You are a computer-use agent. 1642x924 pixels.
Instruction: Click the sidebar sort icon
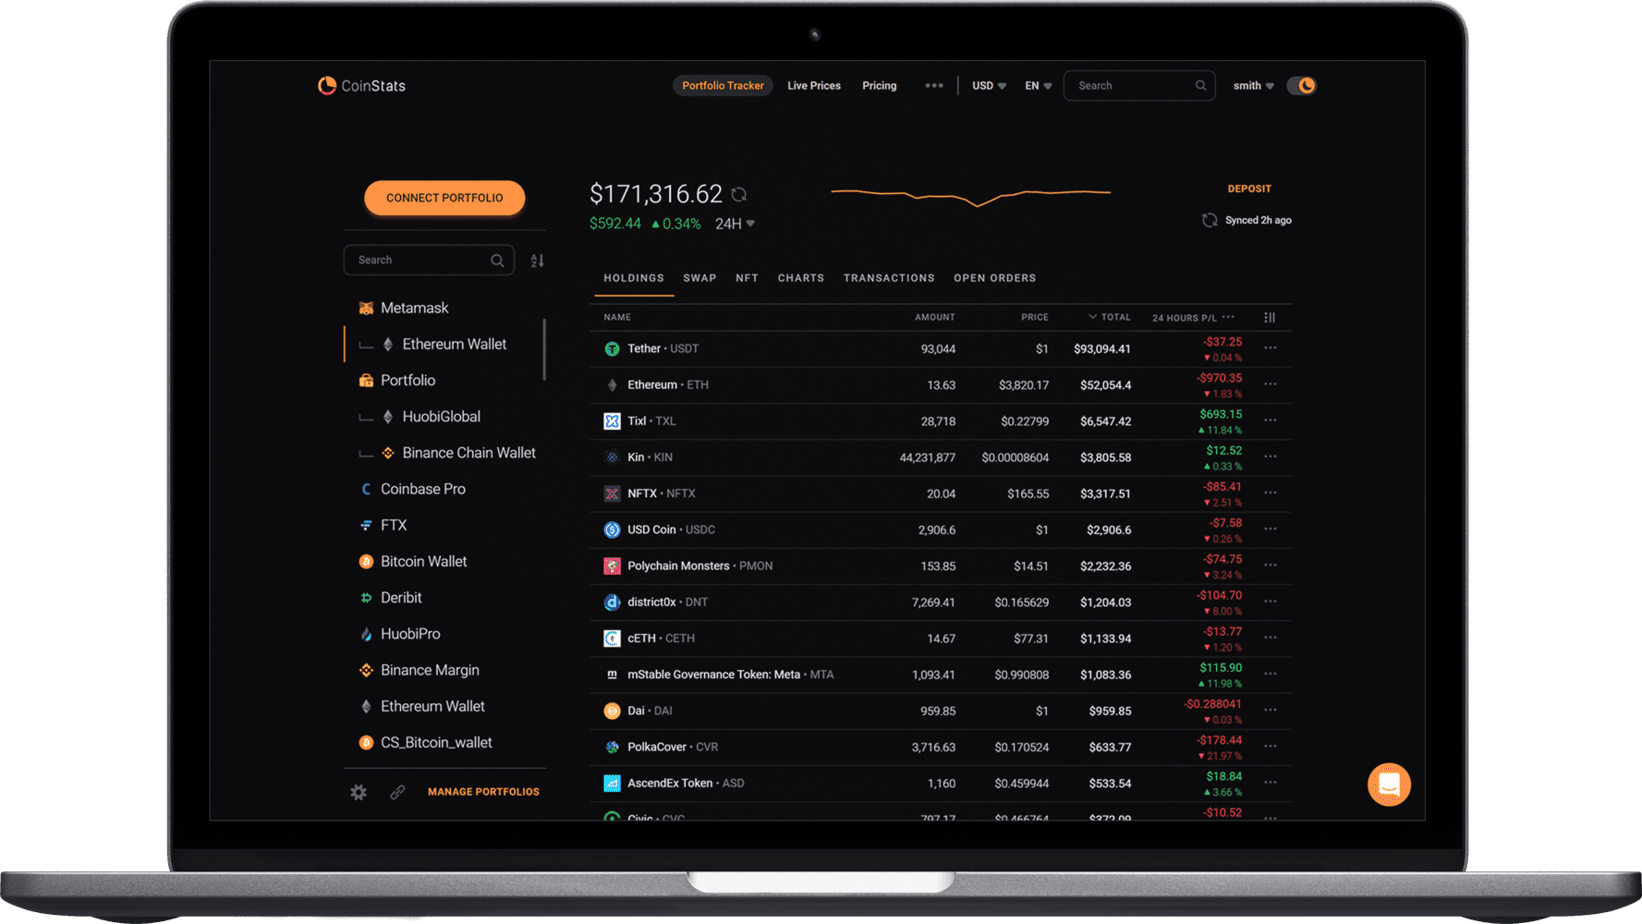[537, 260]
